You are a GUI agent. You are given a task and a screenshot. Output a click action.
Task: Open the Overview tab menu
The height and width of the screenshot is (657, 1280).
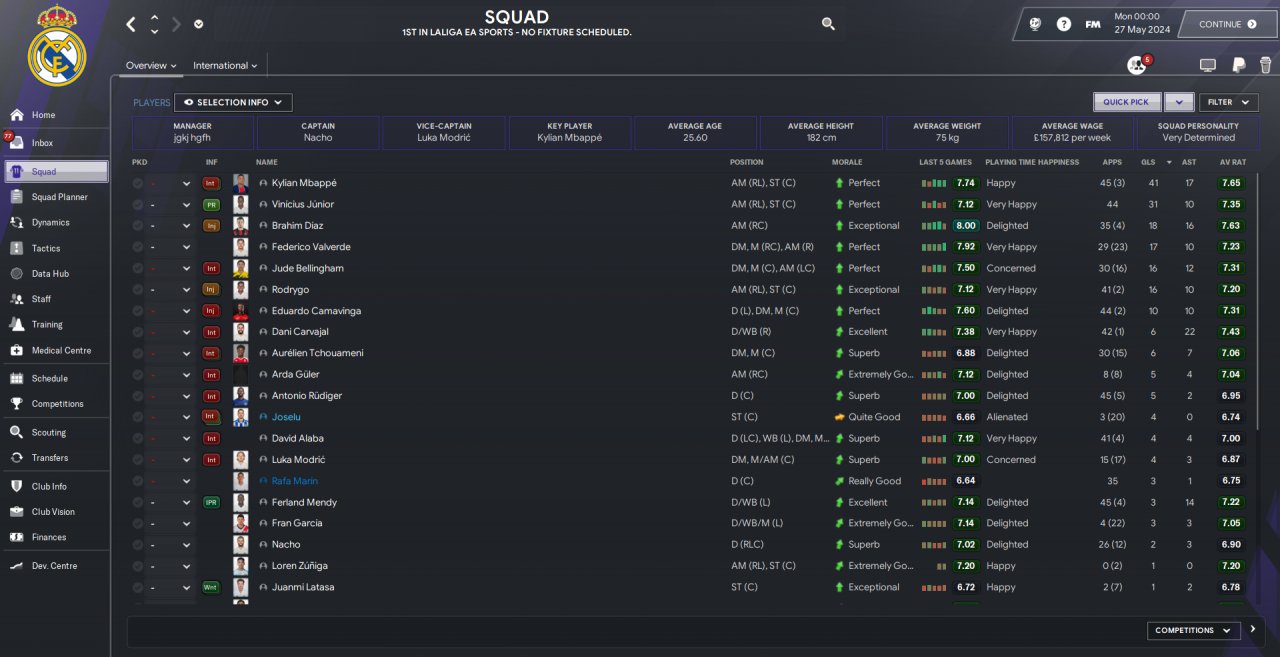(151, 65)
